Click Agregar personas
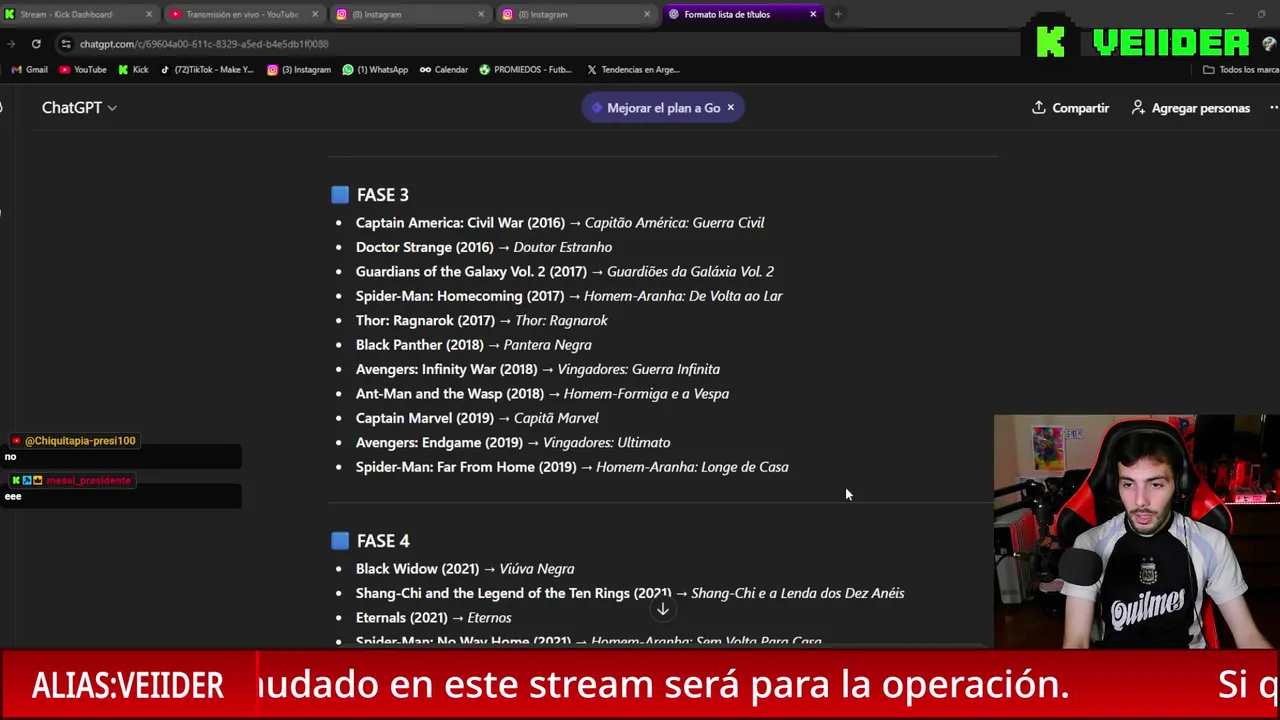The width and height of the screenshot is (1280, 720). click(1190, 108)
